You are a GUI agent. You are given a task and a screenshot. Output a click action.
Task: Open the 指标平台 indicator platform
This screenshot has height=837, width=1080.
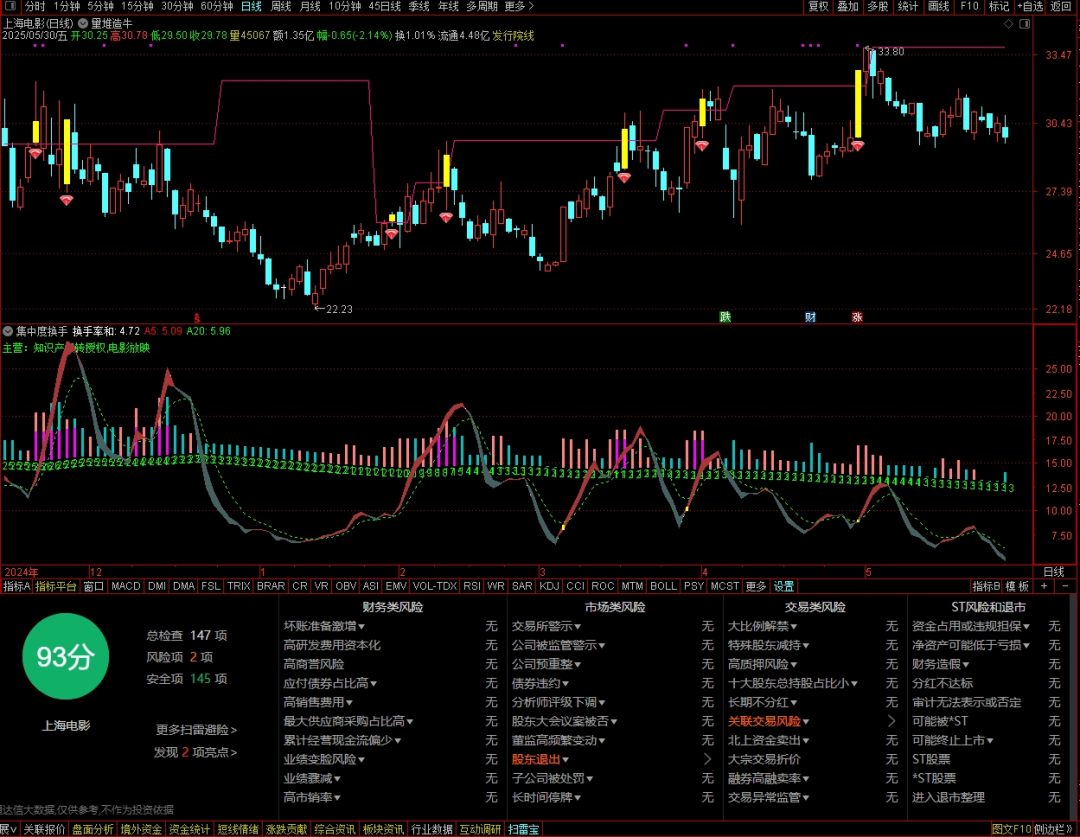(x=56, y=586)
